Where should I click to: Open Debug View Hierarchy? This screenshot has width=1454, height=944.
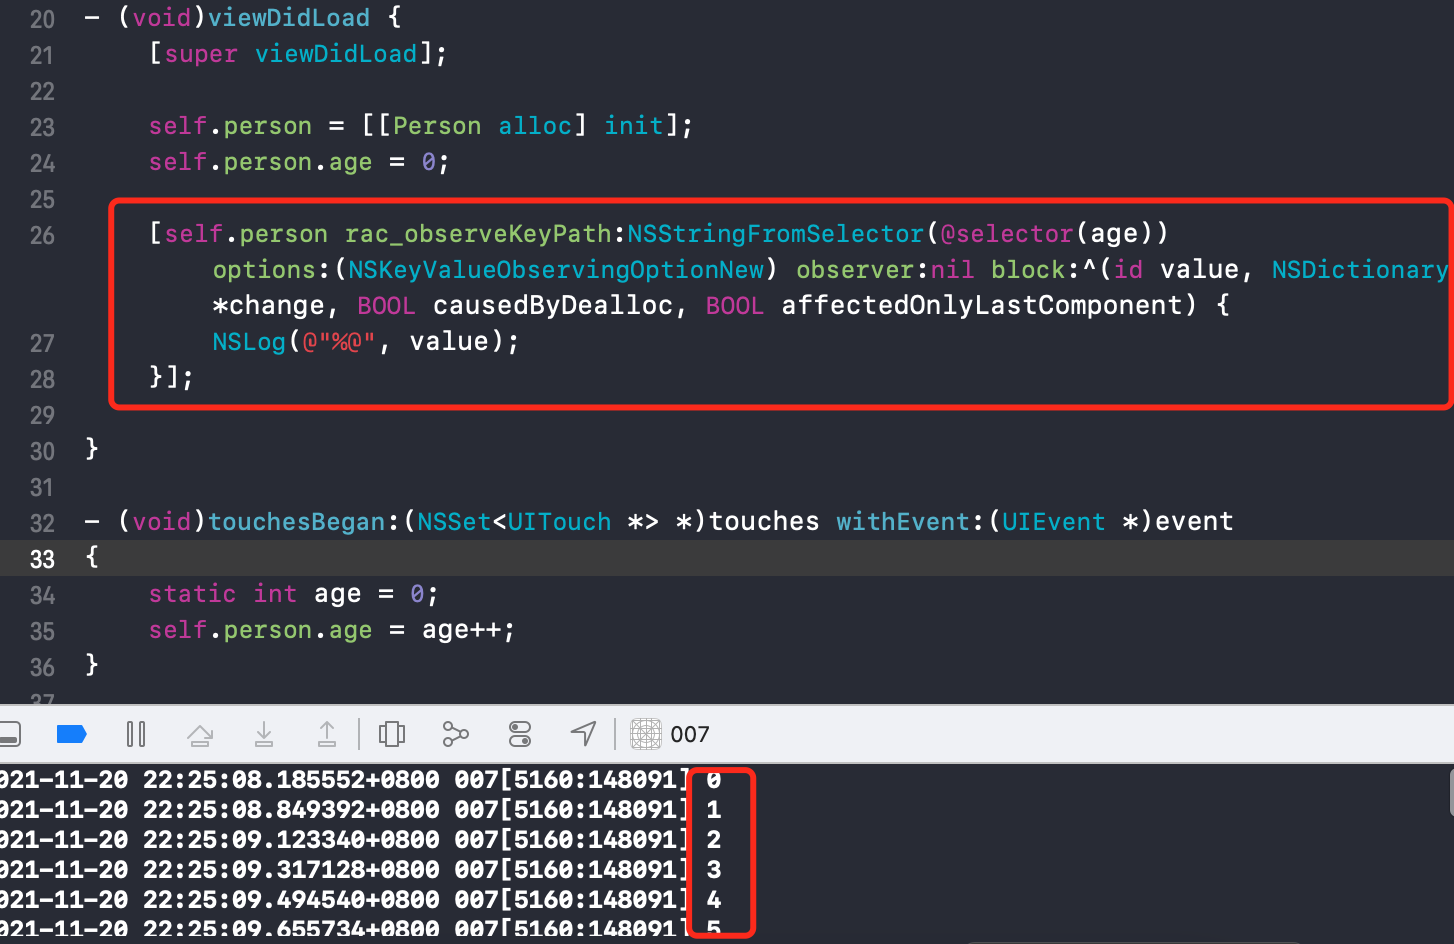[392, 735]
